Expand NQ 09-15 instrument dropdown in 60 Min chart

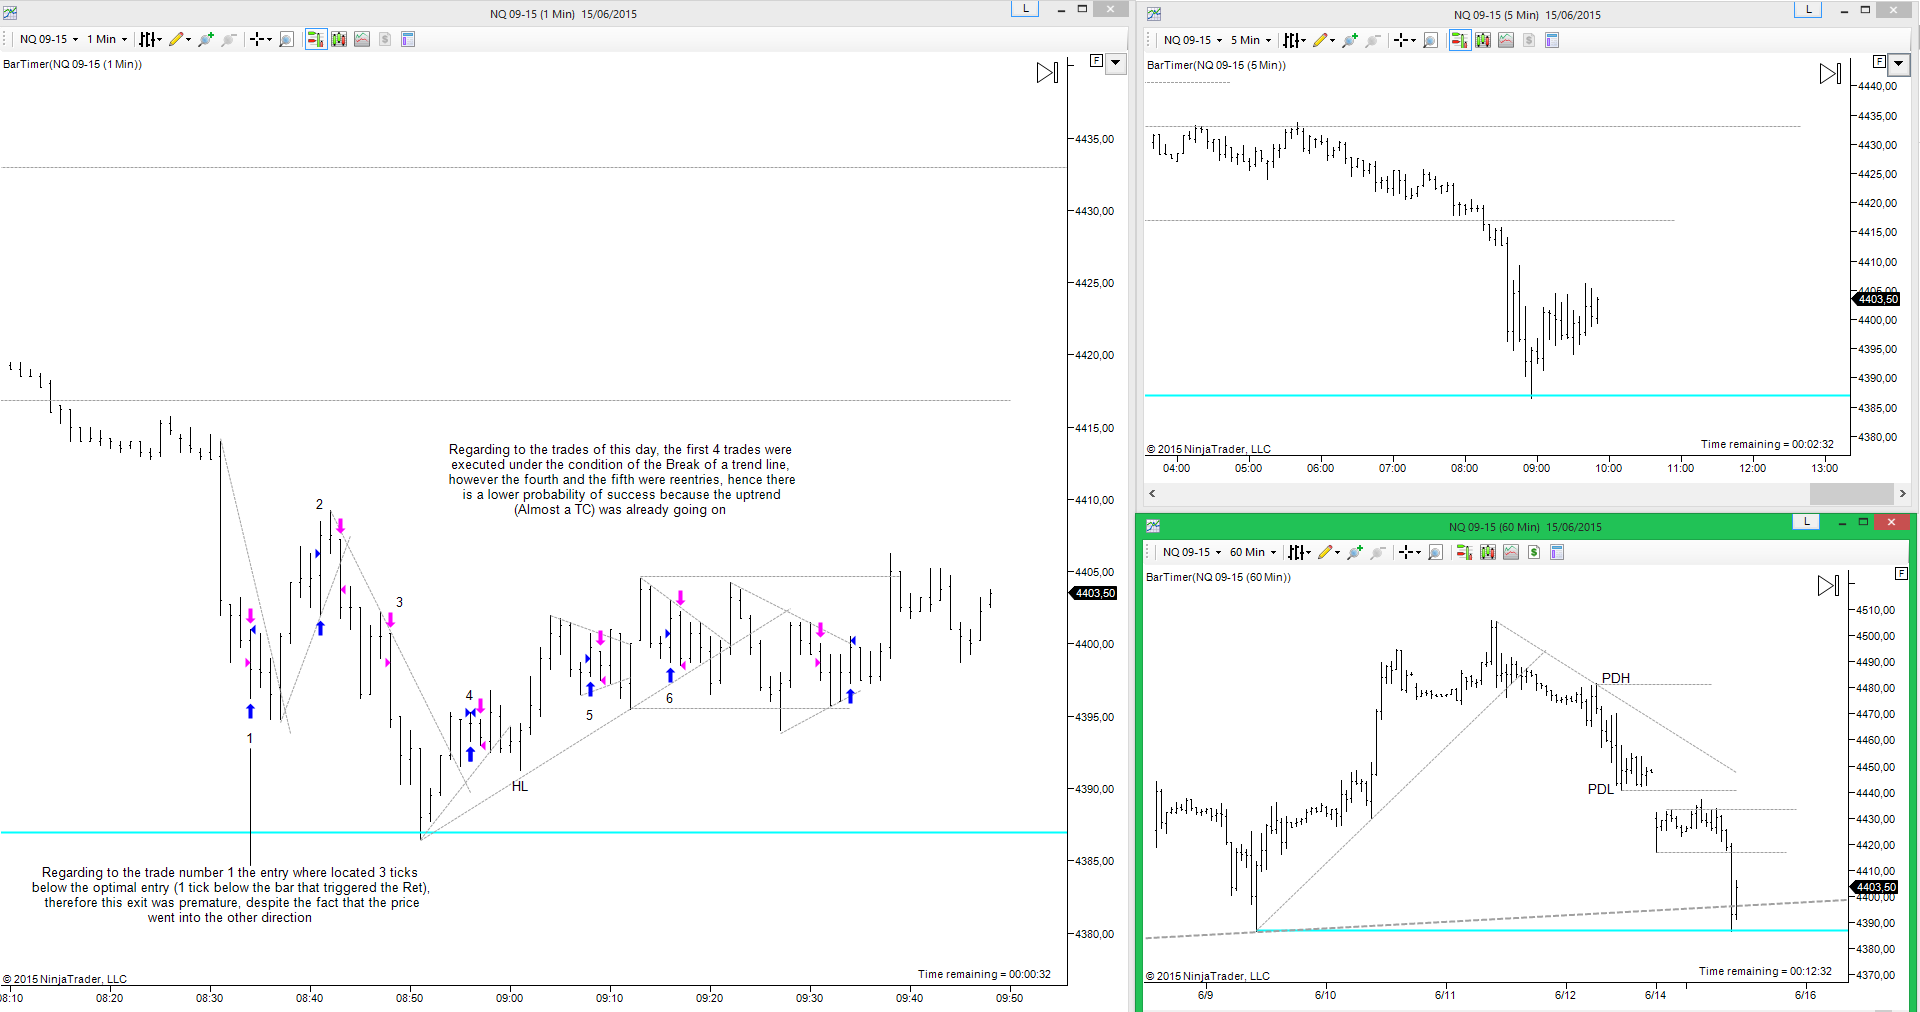(x=1192, y=552)
